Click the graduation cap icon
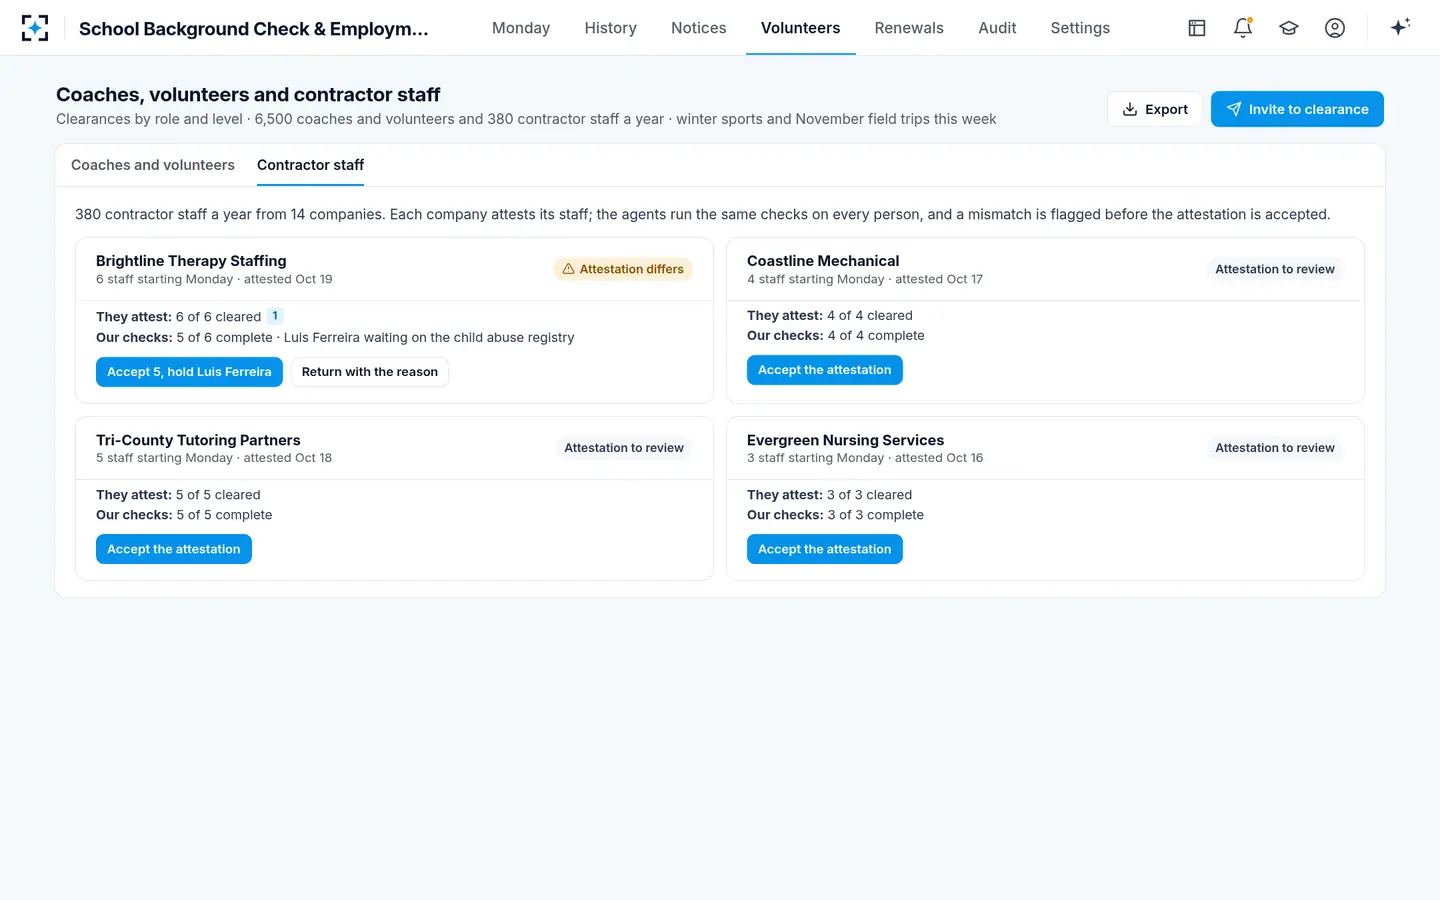This screenshot has height=900, width=1440. click(1289, 28)
